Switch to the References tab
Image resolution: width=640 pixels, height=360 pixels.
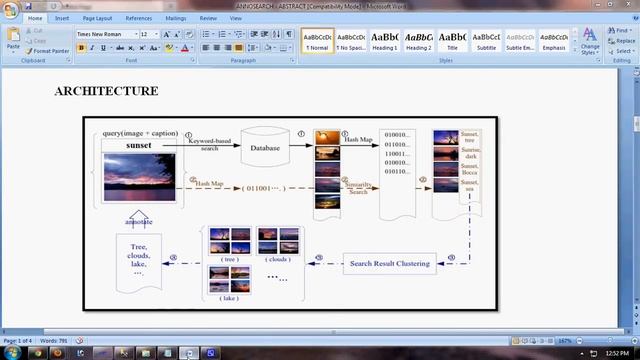pyautogui.click(x=139, y=18)
